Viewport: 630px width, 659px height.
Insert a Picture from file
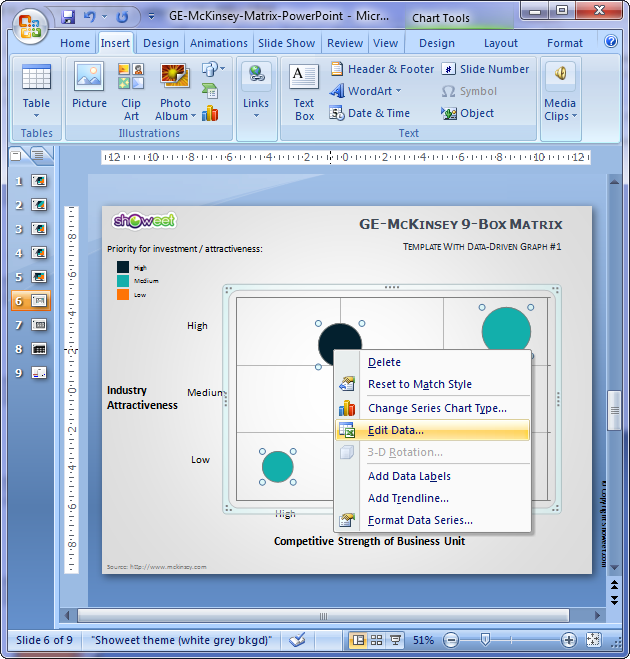pyautogui.click(x=89, y=86)
